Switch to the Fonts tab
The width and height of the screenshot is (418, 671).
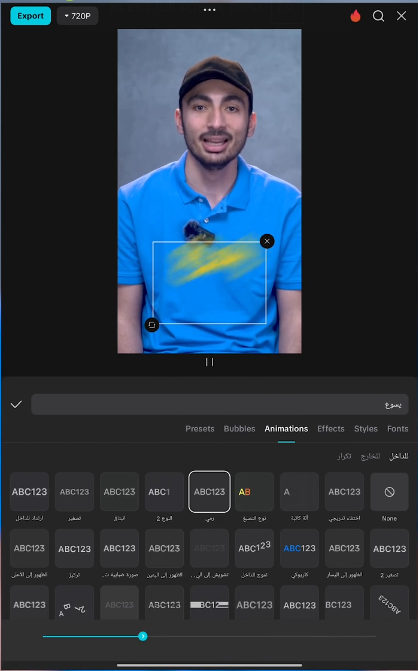click(x=397, y=429)
